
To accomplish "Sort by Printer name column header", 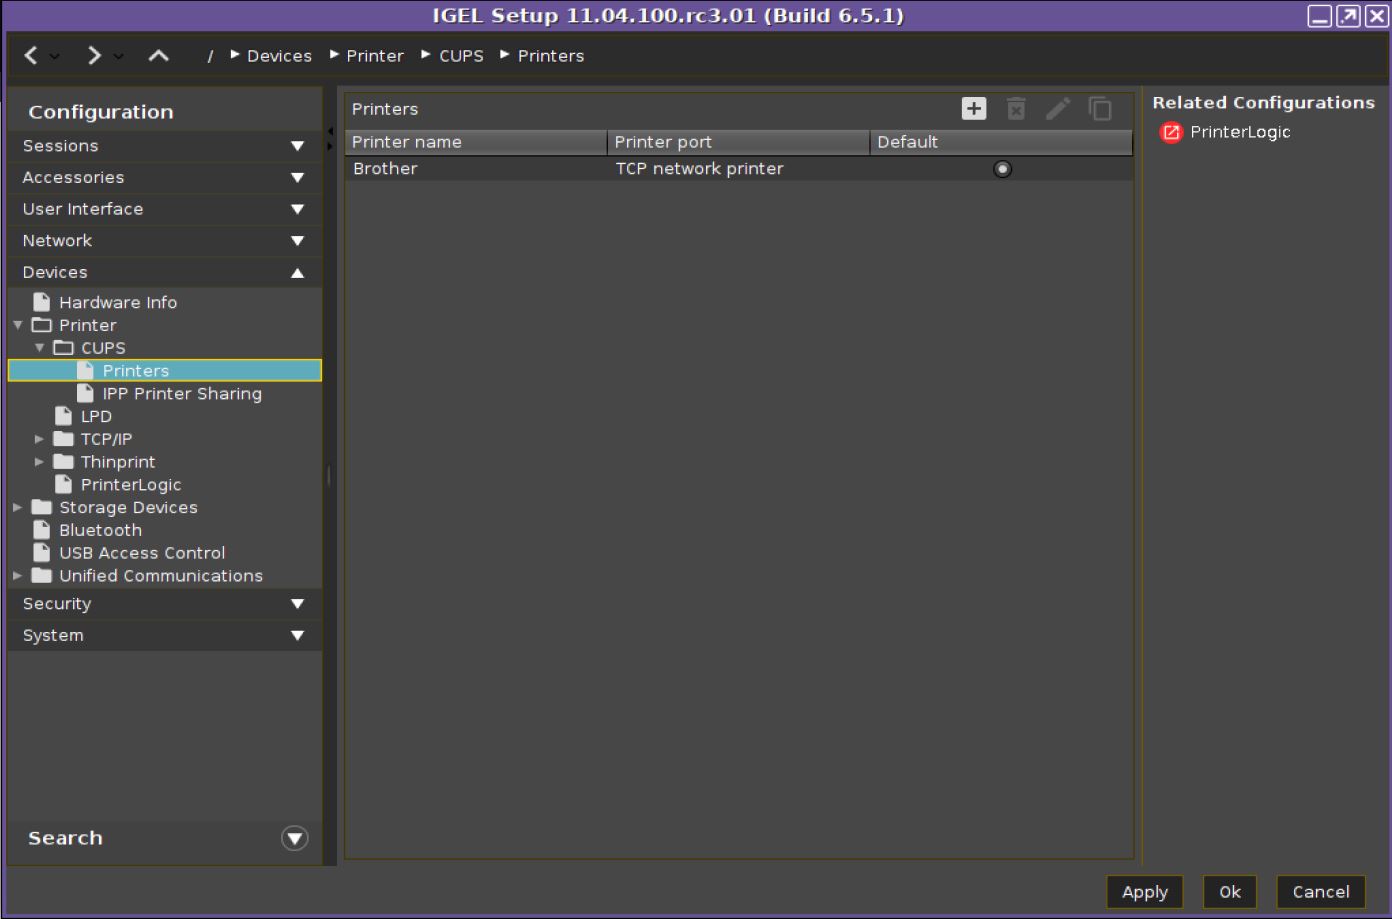I will click(x=476, y=142).
